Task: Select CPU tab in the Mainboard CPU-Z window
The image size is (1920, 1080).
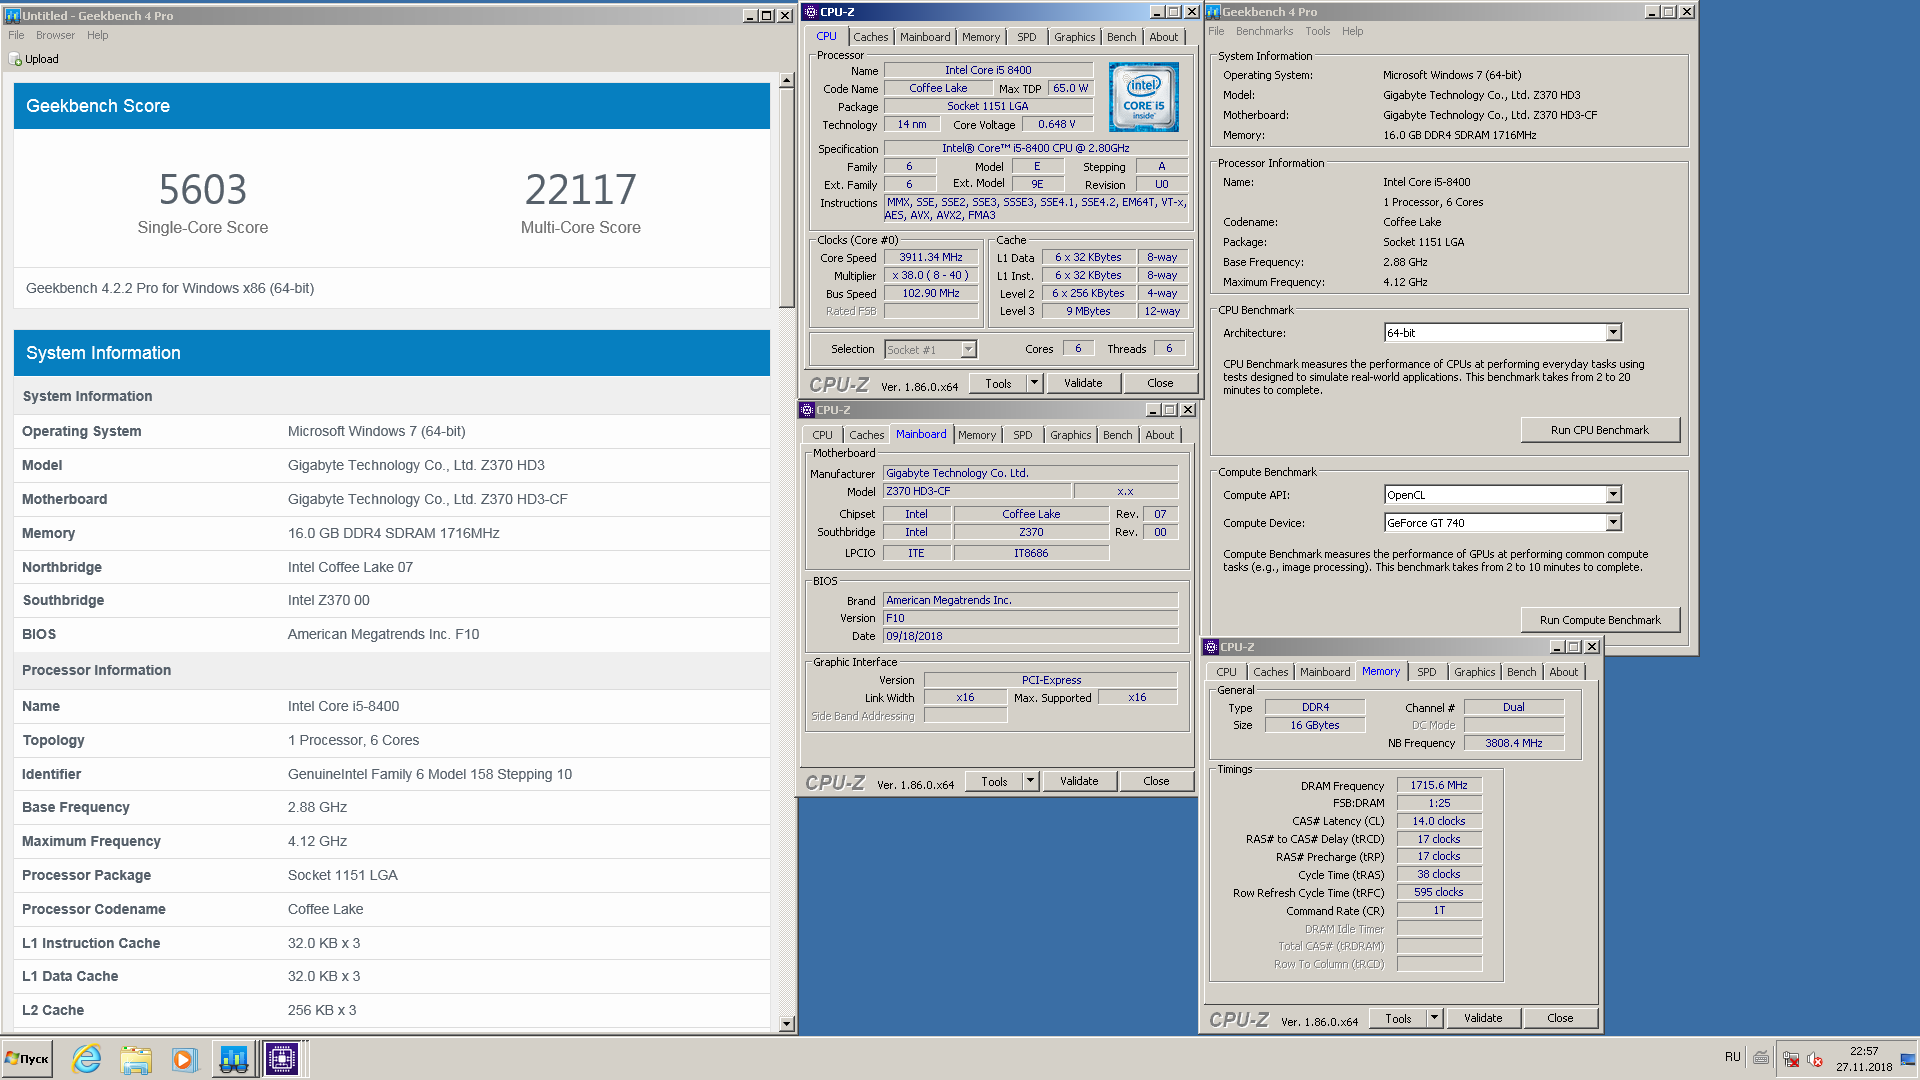Action: (x=822, y=435)
